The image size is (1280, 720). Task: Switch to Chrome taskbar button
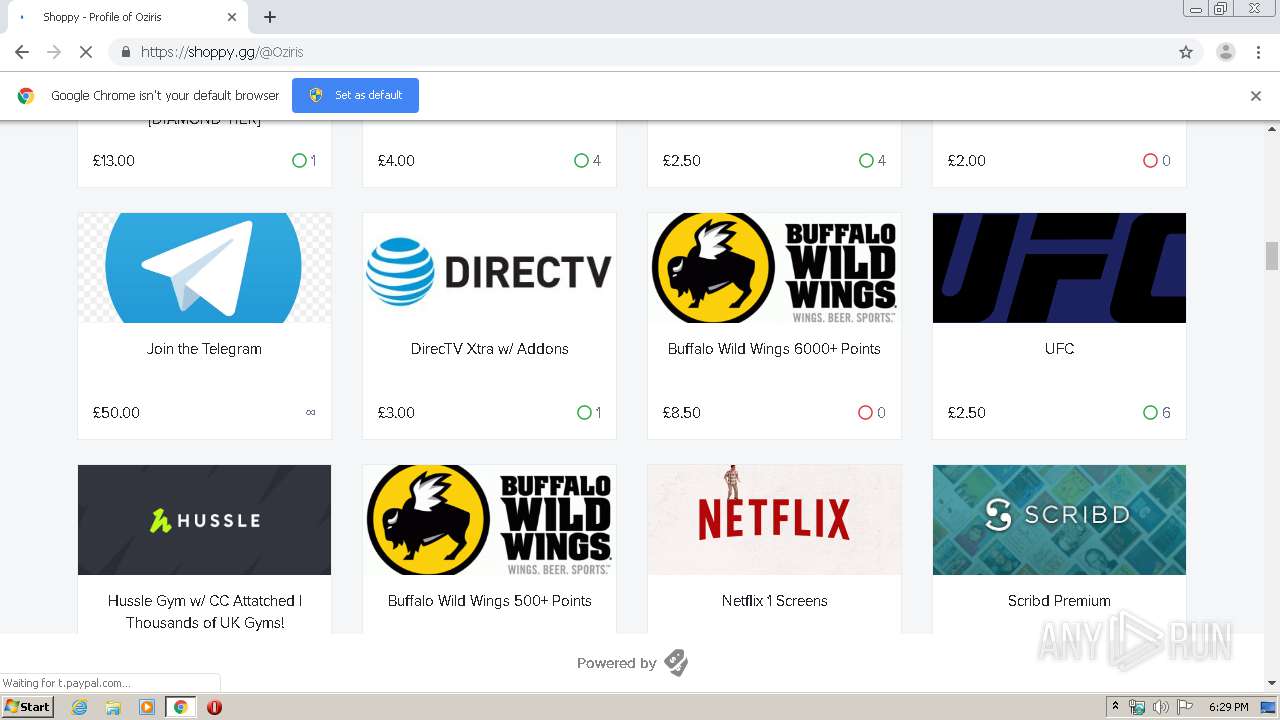181,707
